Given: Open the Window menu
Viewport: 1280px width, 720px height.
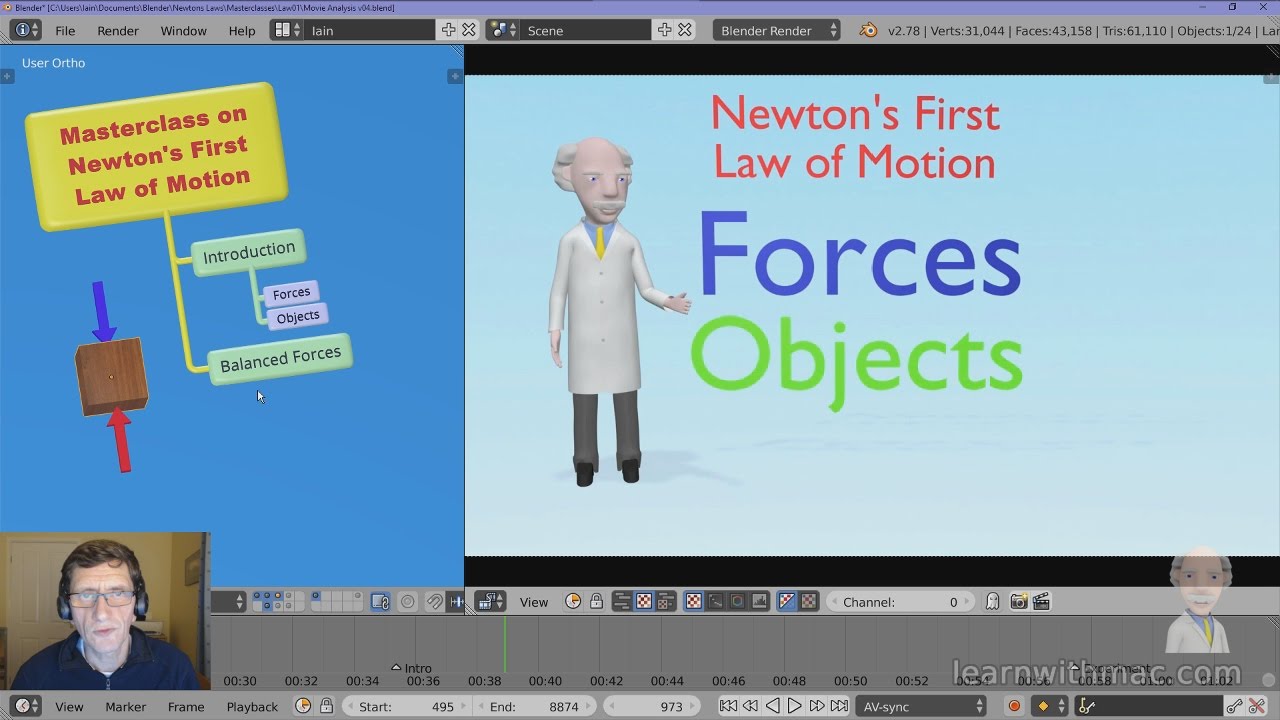Looking at the screenshot, I should coord(184,31).
